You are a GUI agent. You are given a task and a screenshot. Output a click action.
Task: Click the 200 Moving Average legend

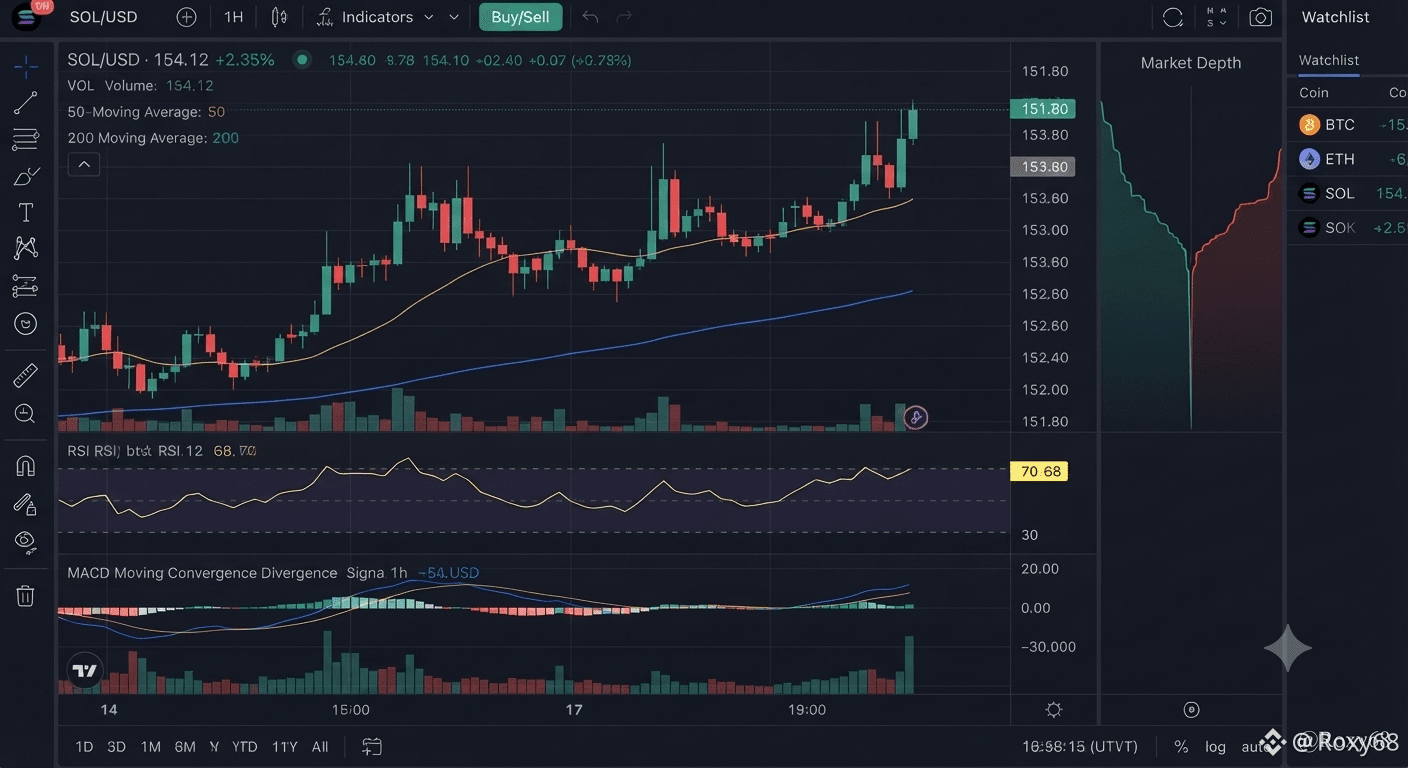click(x=153, y=138)
